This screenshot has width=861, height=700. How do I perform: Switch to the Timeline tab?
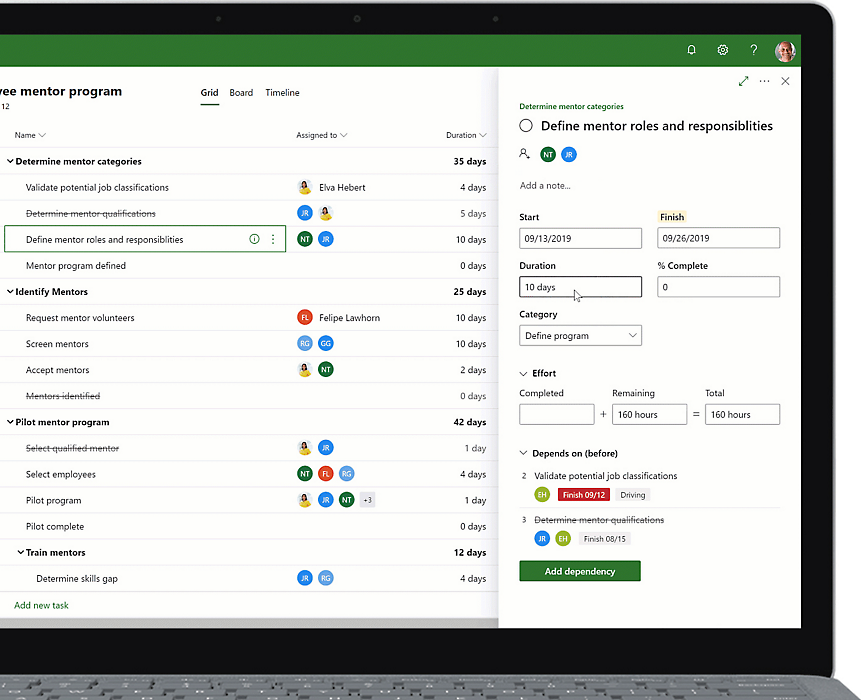click(x=282, y=93)
